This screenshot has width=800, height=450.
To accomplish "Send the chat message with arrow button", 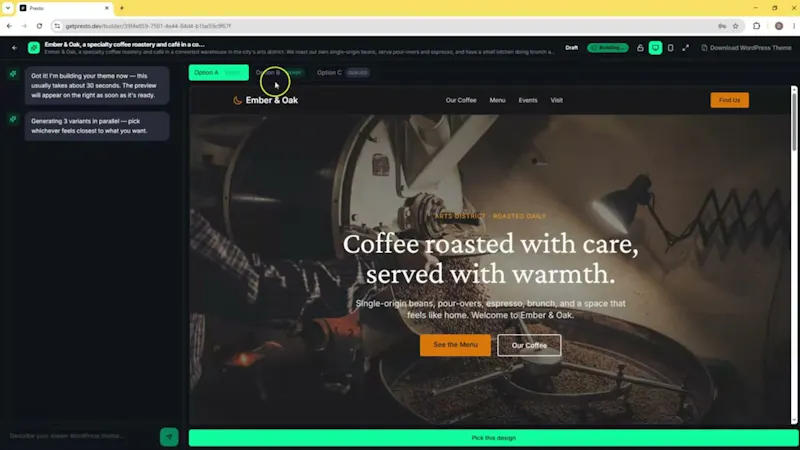I will tap(169, 437).
